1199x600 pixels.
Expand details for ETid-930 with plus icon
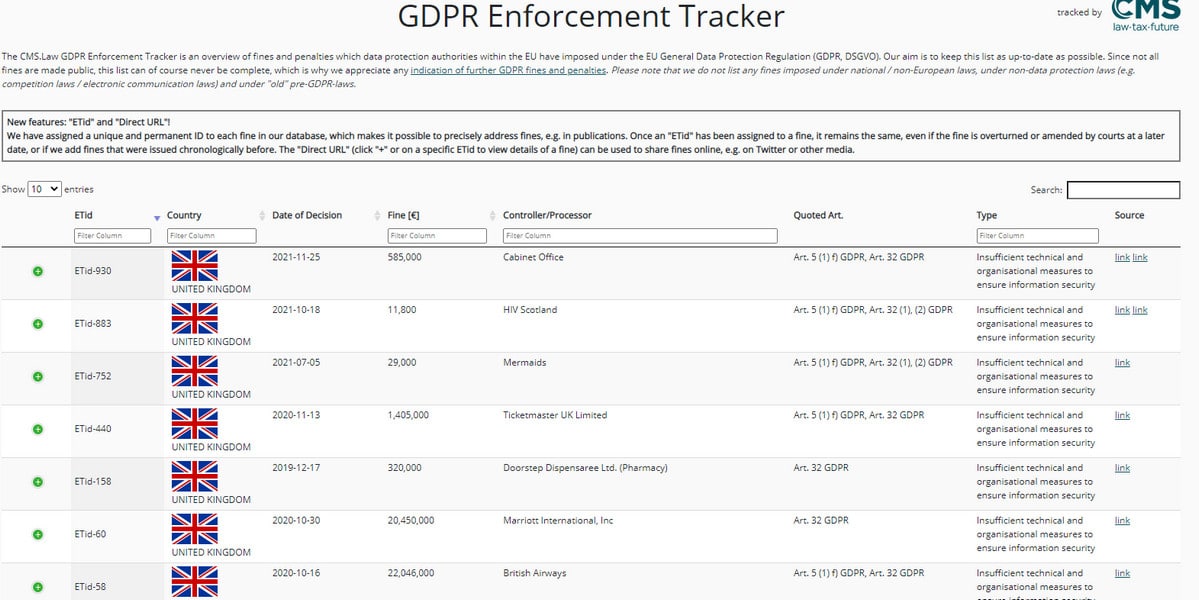click(37, 271)
